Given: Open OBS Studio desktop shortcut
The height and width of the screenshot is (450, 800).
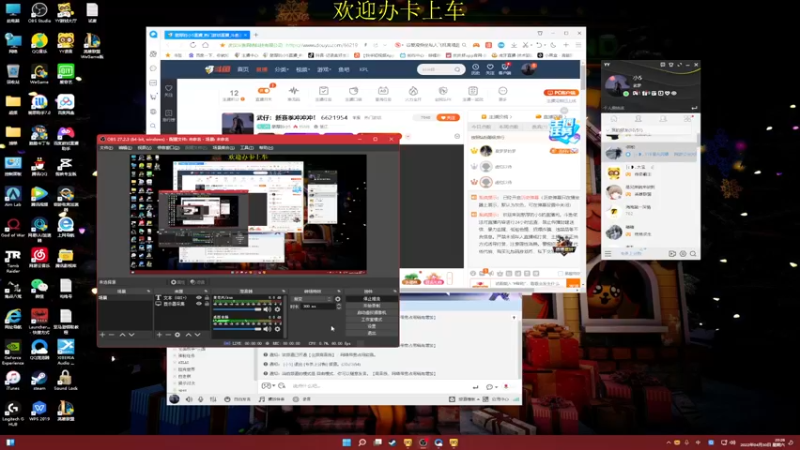Looking at the screenshot, I should 39,12.
